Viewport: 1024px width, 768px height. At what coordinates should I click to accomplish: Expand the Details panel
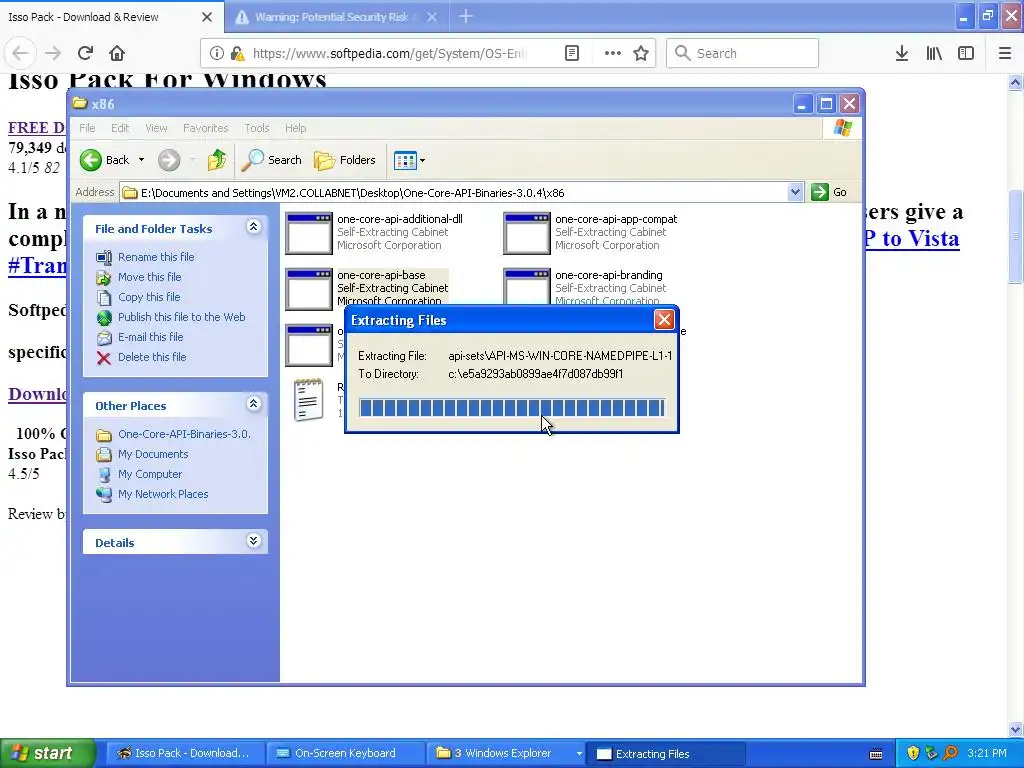pyautogui.click(x=253, y=541)
